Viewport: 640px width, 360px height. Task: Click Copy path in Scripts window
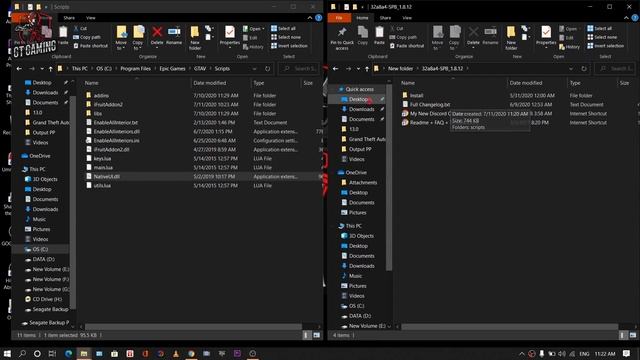pos(87,37)
